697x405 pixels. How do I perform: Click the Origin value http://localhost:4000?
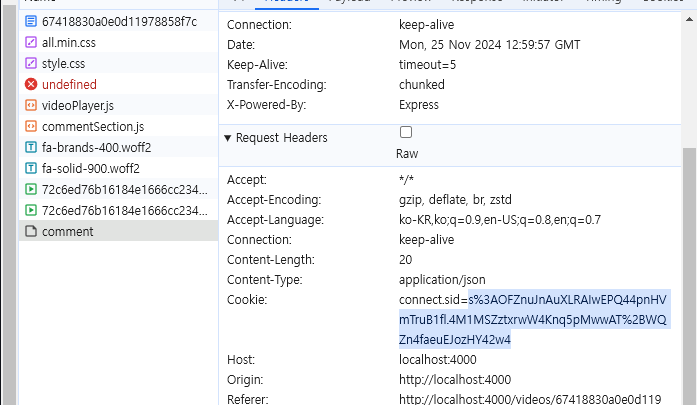click(x=455, y=380)
